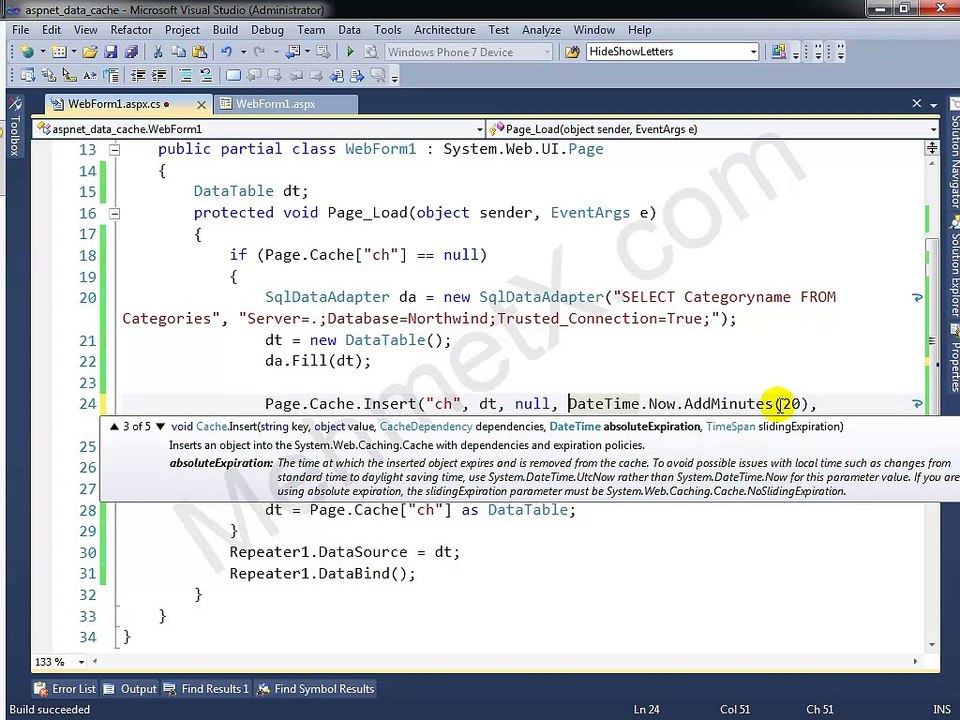960x720 pixels.
Task: Open the Solution Explorer side tab
Action: (954, 266)
